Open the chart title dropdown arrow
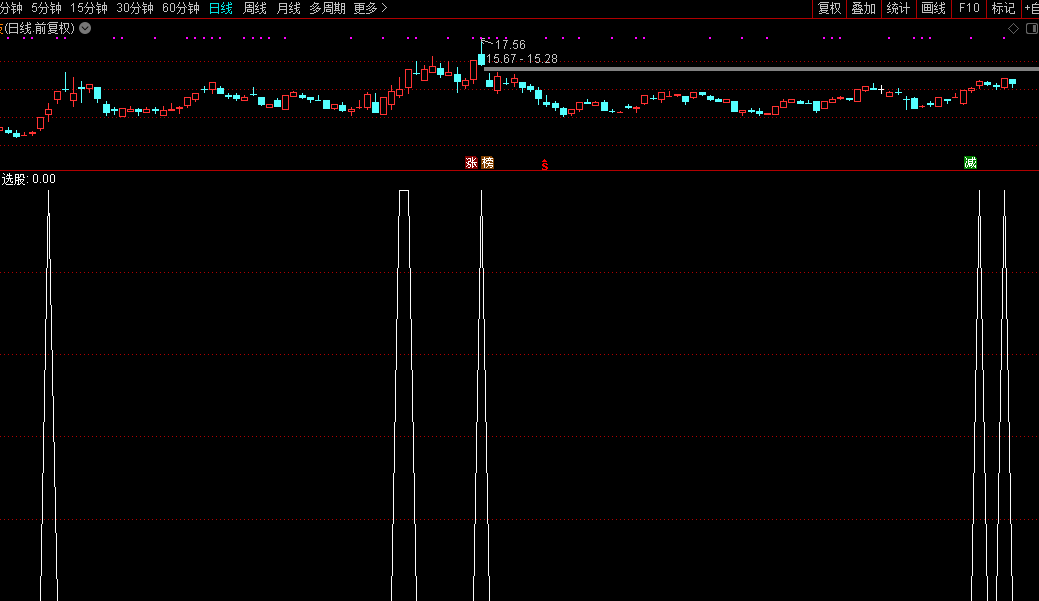1039x601 pixels. 85,28
